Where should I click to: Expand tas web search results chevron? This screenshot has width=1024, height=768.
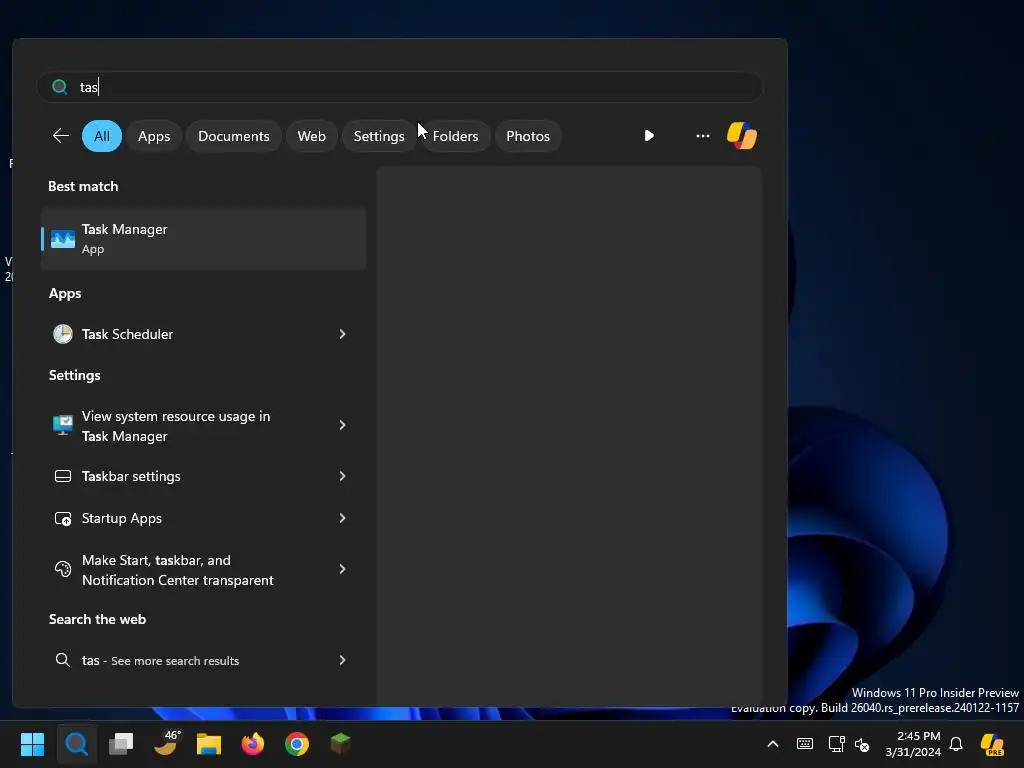(342, 660)
